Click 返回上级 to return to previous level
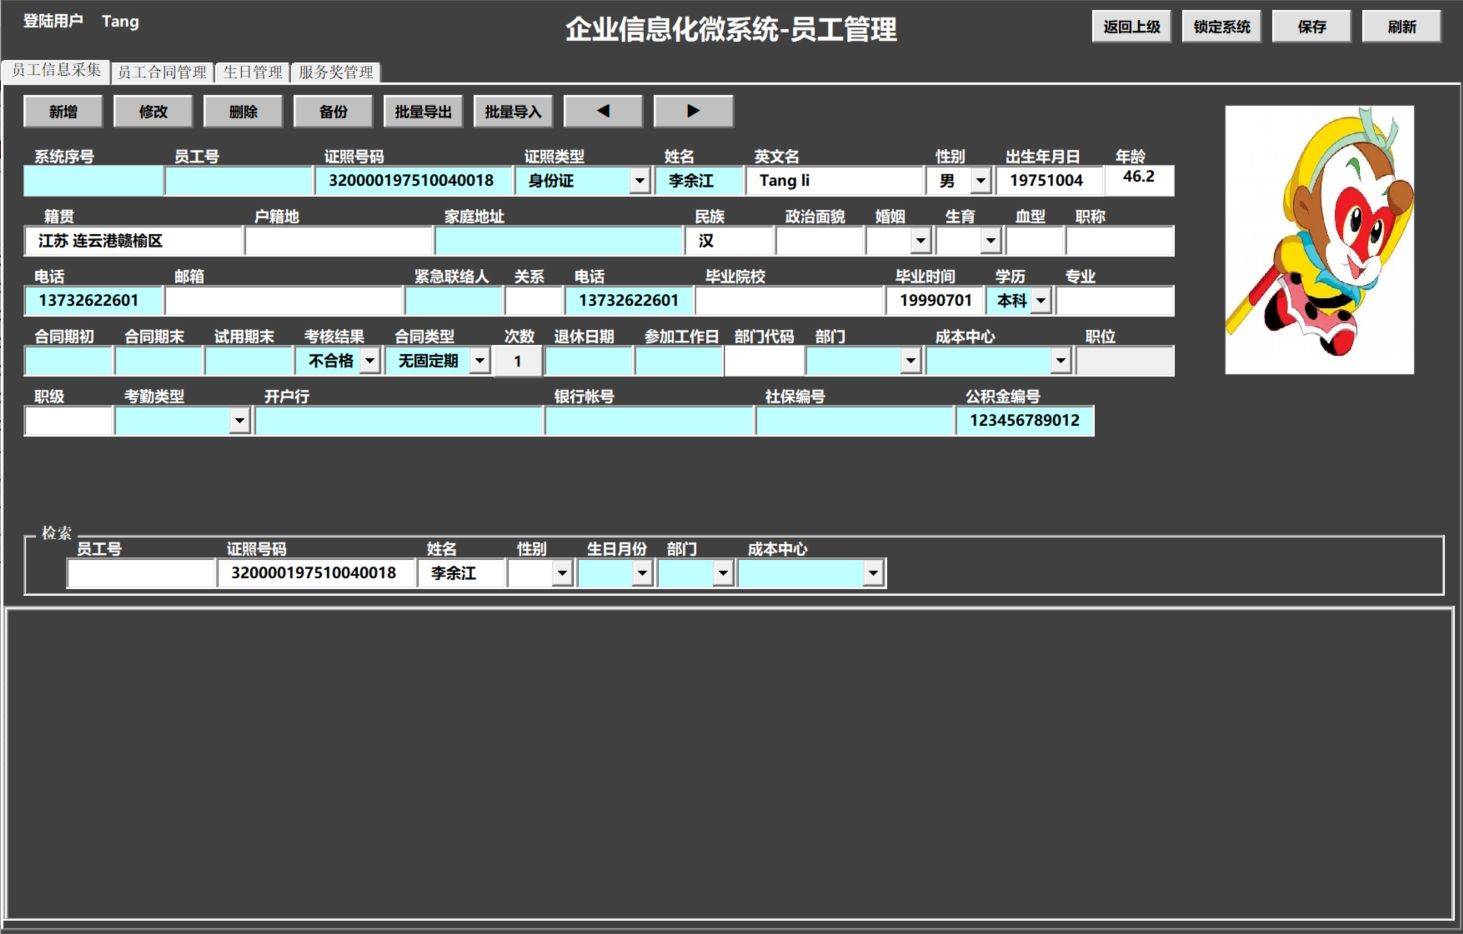 pos(1130,26)
